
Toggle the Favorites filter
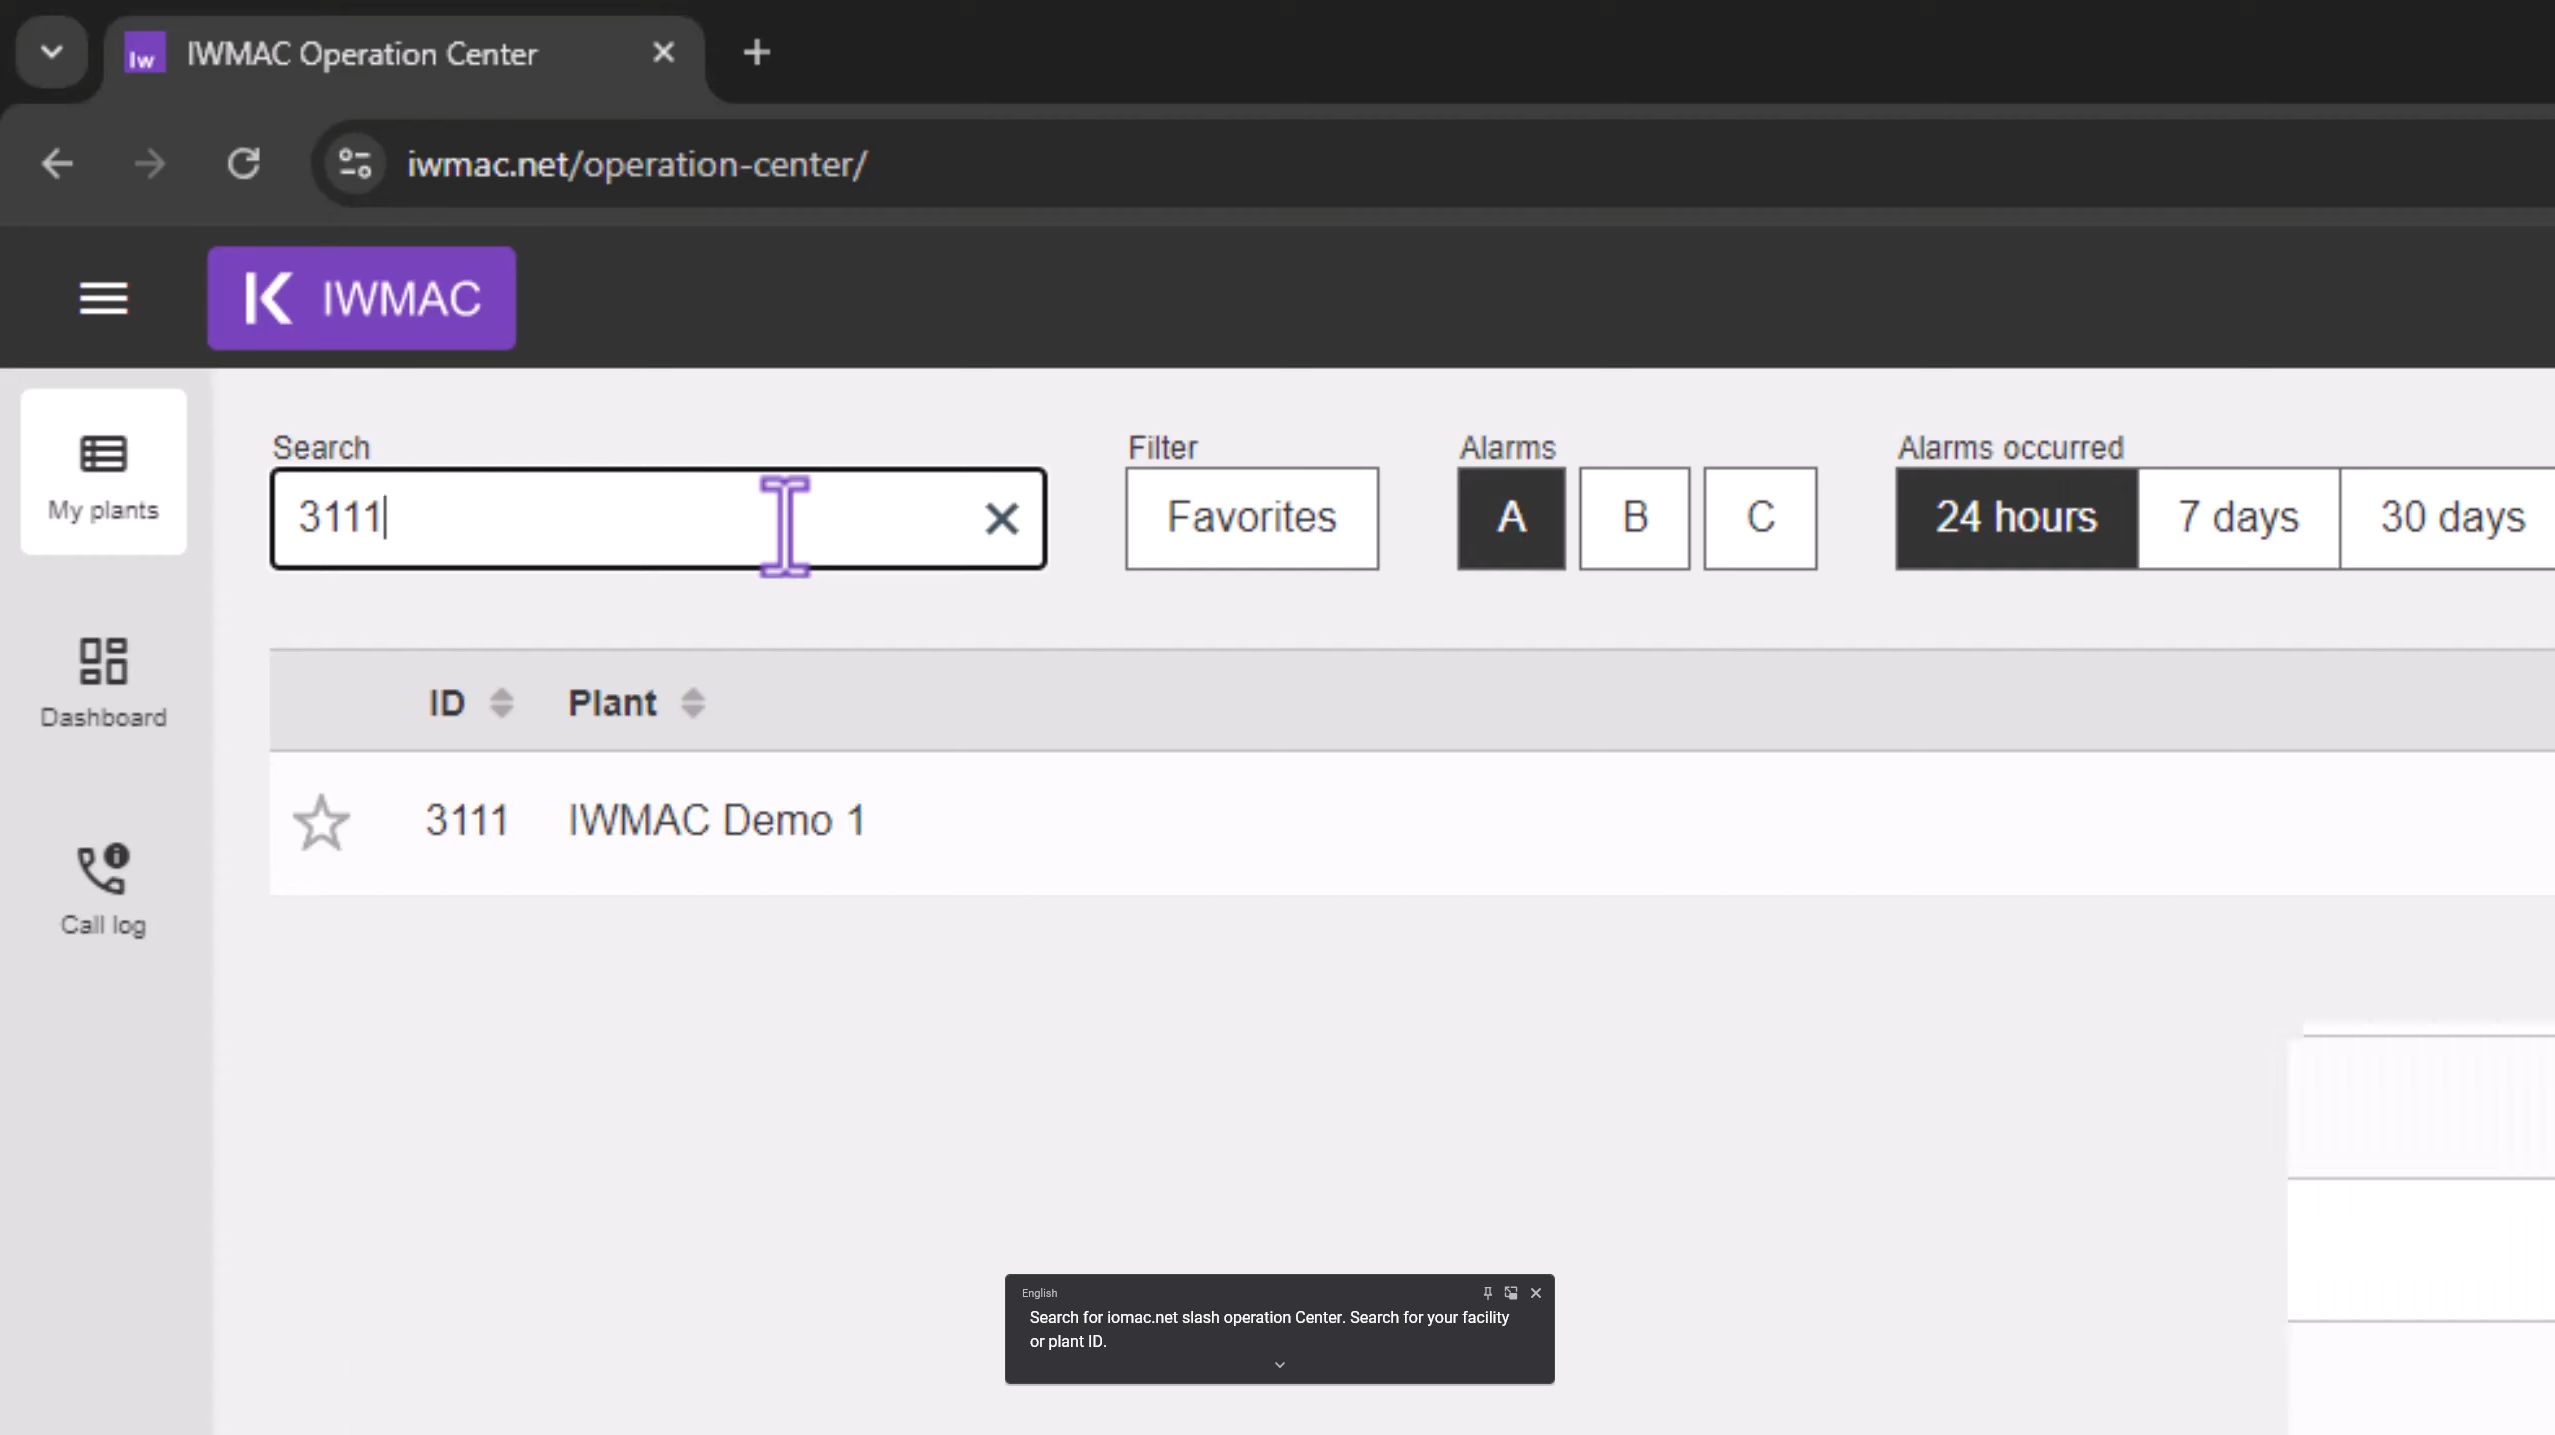pos(1252,518)
